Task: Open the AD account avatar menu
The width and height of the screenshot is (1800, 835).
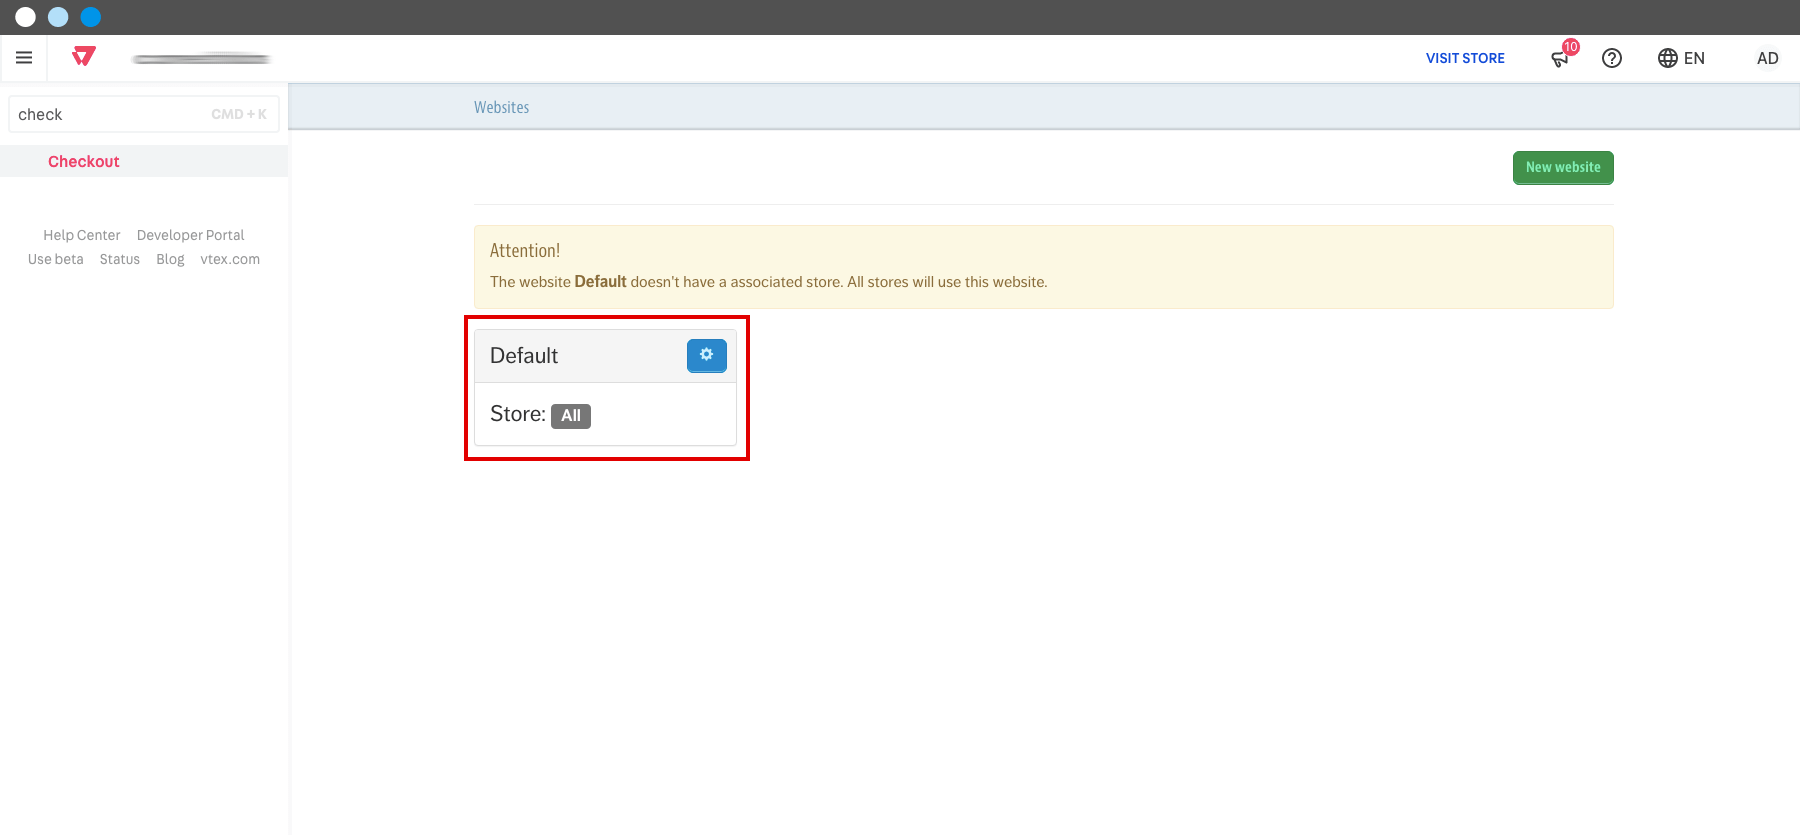Action: (x=1768, y=58)
